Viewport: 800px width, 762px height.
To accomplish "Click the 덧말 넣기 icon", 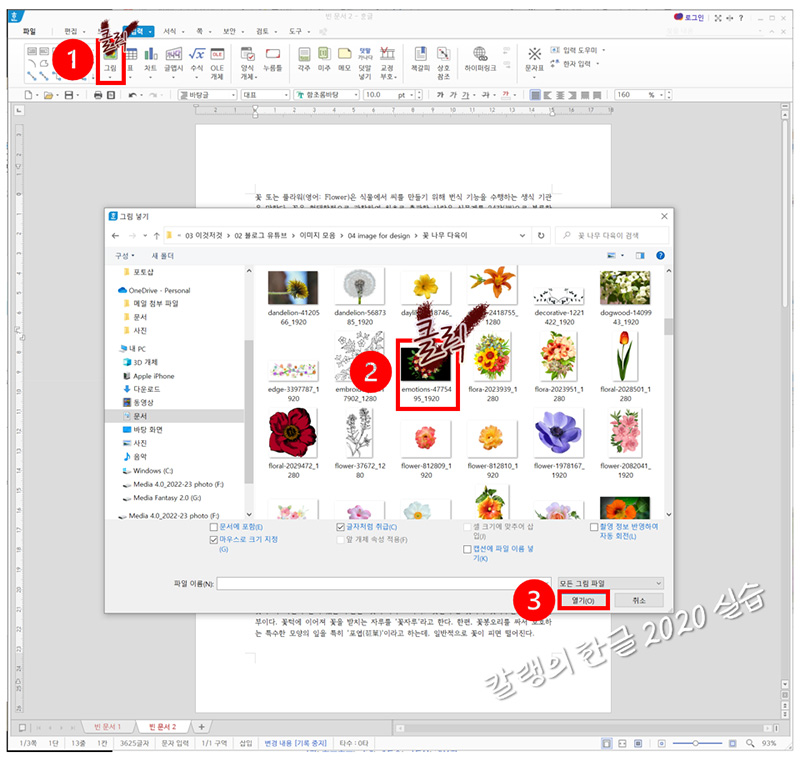I will pos(365,62).
